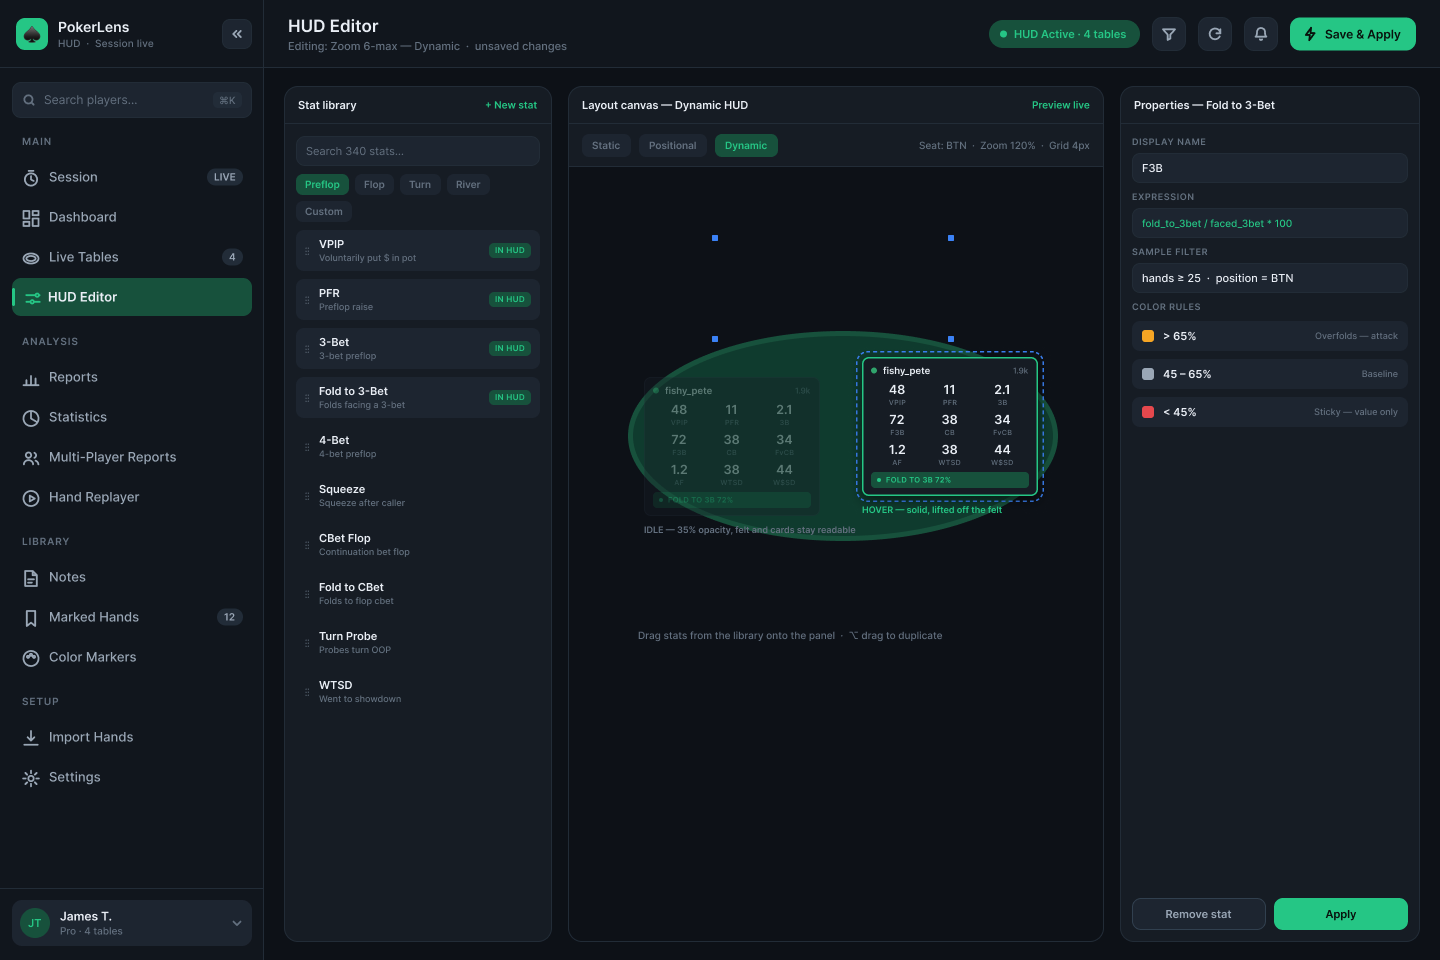Collapse the sidebar with the double-chevron button
Screen dimensions: 1440x960
tap(237, 34)
